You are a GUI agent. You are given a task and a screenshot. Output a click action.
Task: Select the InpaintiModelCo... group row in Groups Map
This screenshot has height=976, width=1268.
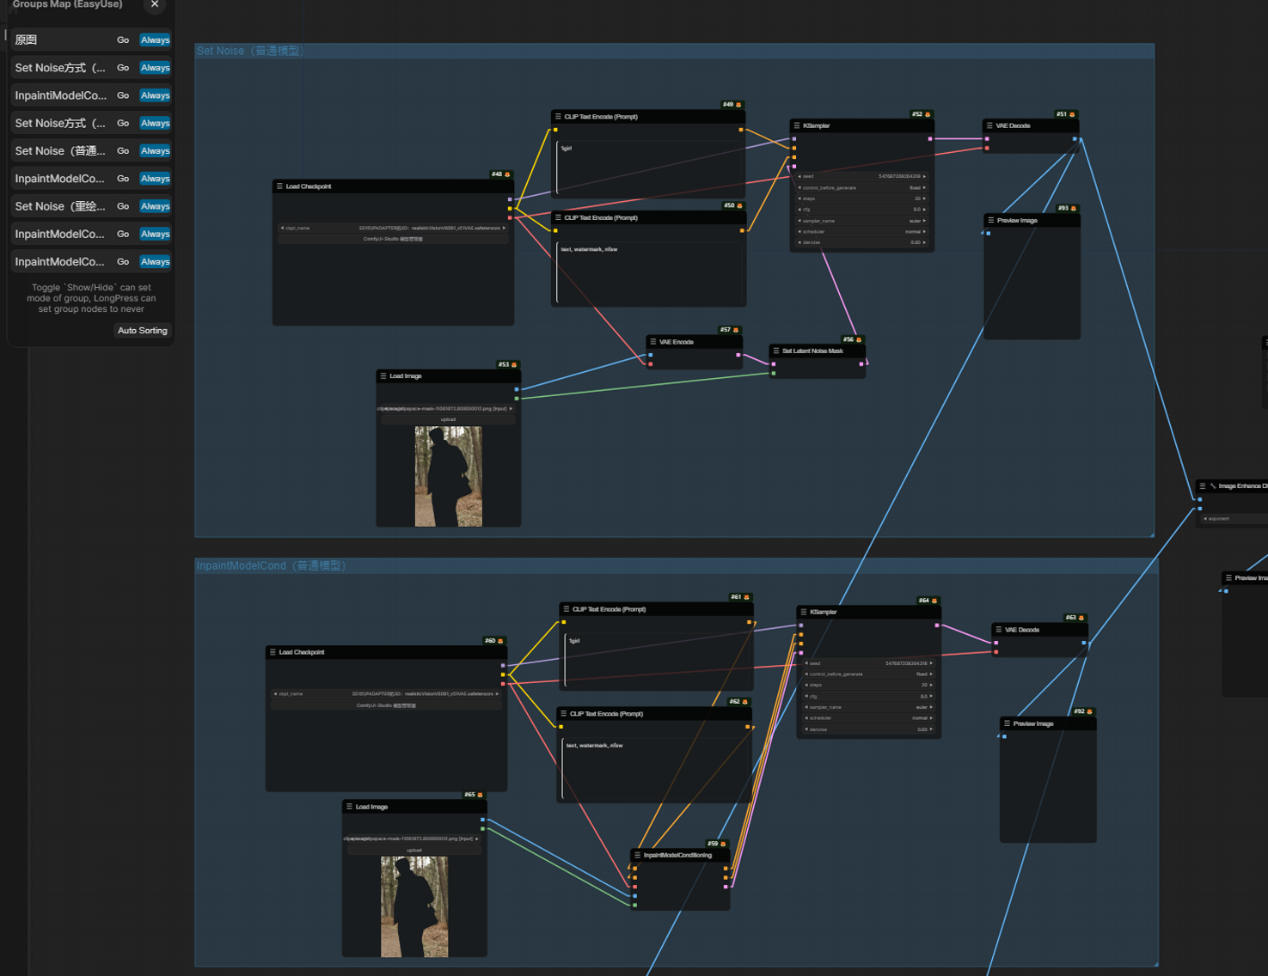[60, 96]
